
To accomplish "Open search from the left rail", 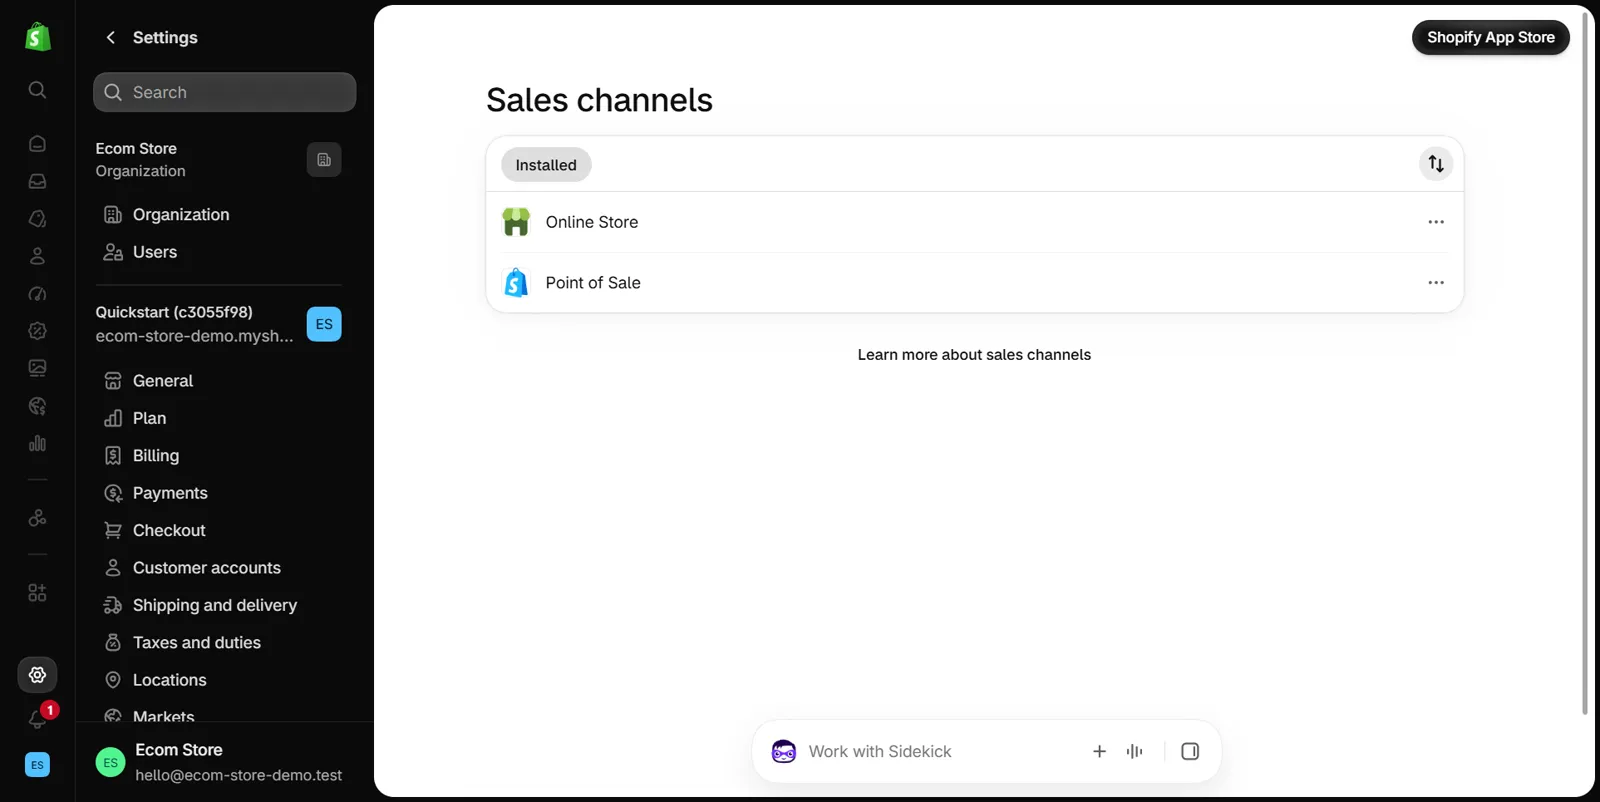I will tap(37, 90).
